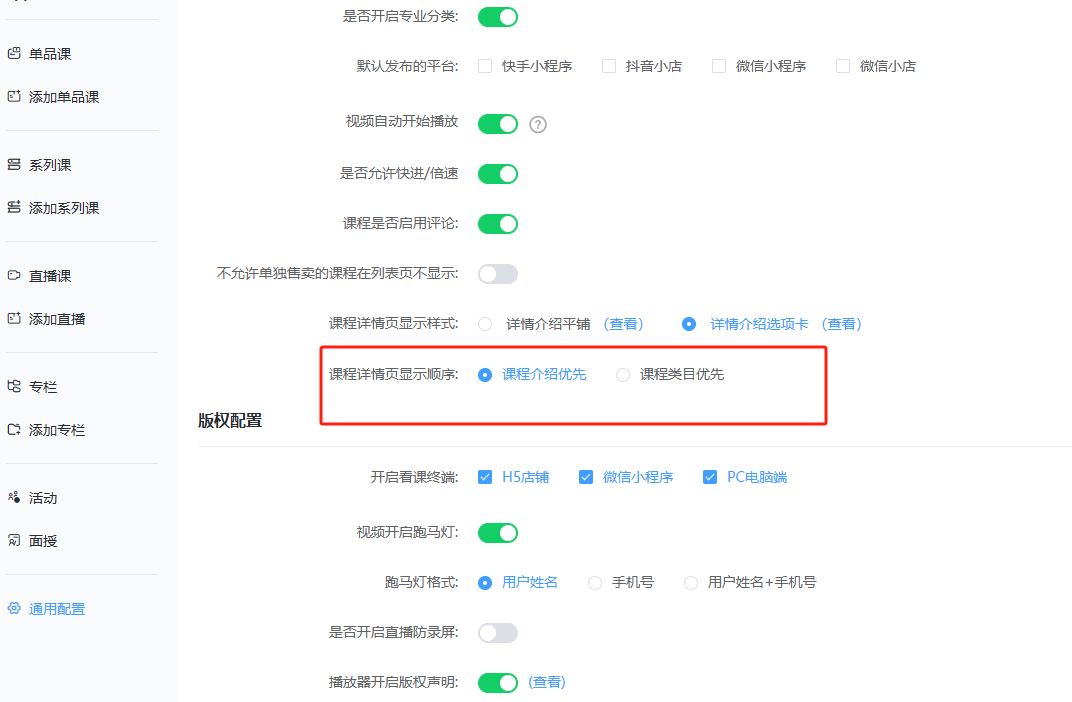This screenshot has width=1072, height=702.
Task: Select 课程介绍优先 radio option
Action: tap(485, 375)
